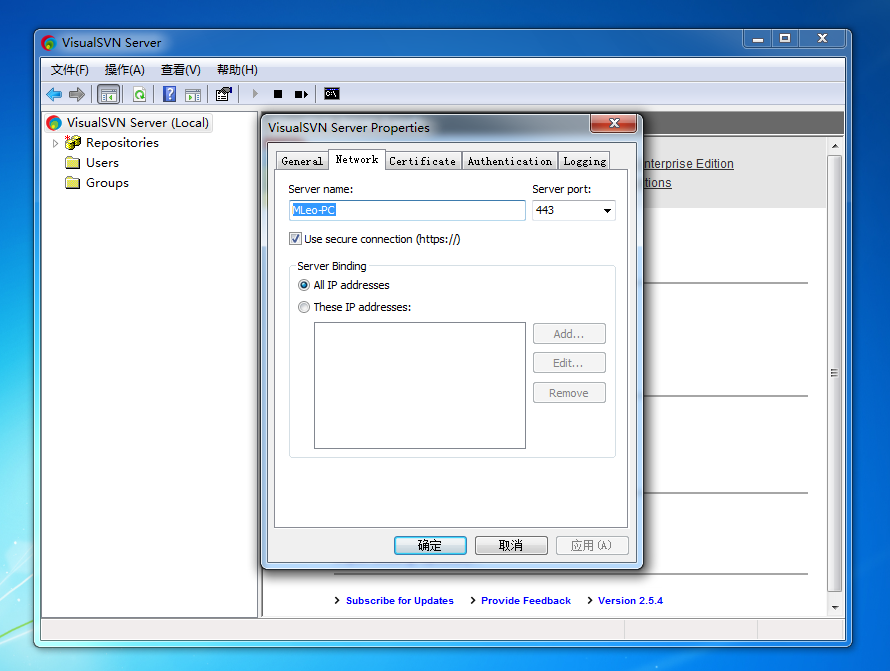
Task: Click the 取消 button
Action: click(x=511, y=546)
